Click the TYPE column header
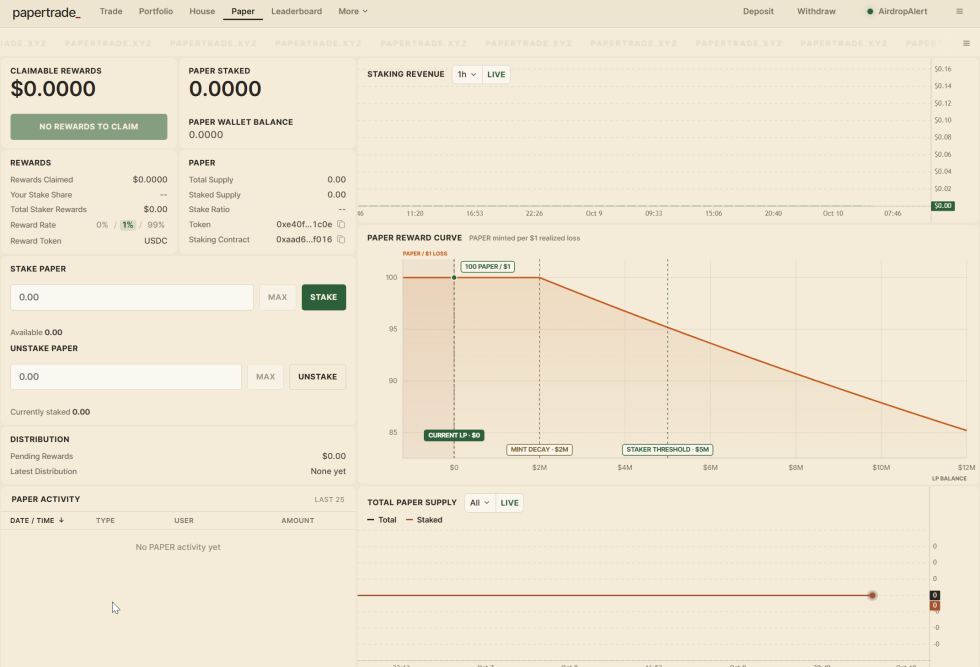This screenshot has height=667, width=980. 105,520
